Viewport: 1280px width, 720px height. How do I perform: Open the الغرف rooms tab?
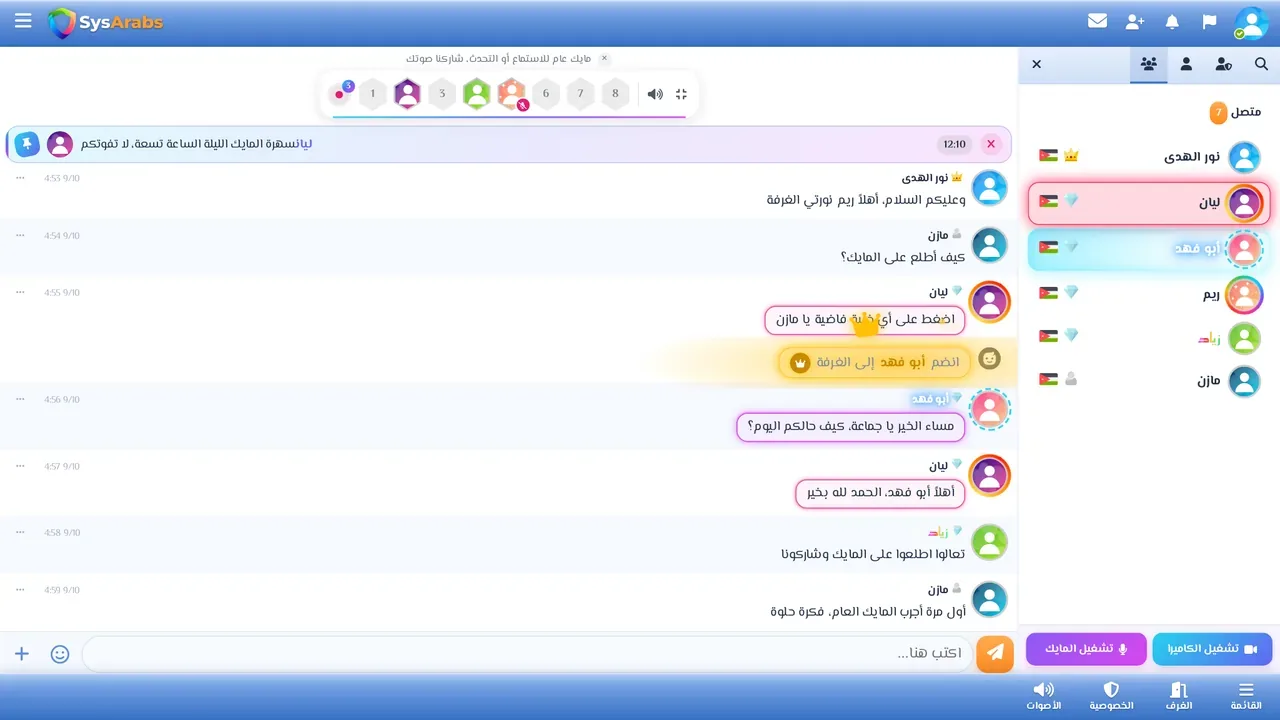(1178, 696)
